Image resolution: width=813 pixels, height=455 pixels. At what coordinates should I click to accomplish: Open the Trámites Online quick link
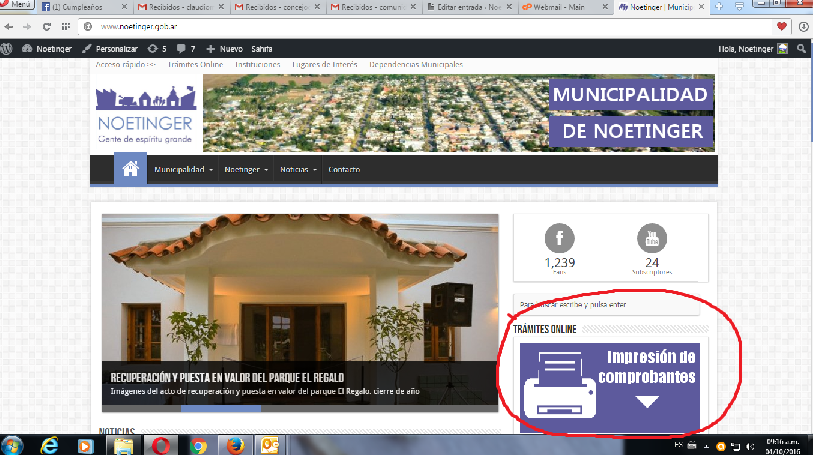click(195, 65)
